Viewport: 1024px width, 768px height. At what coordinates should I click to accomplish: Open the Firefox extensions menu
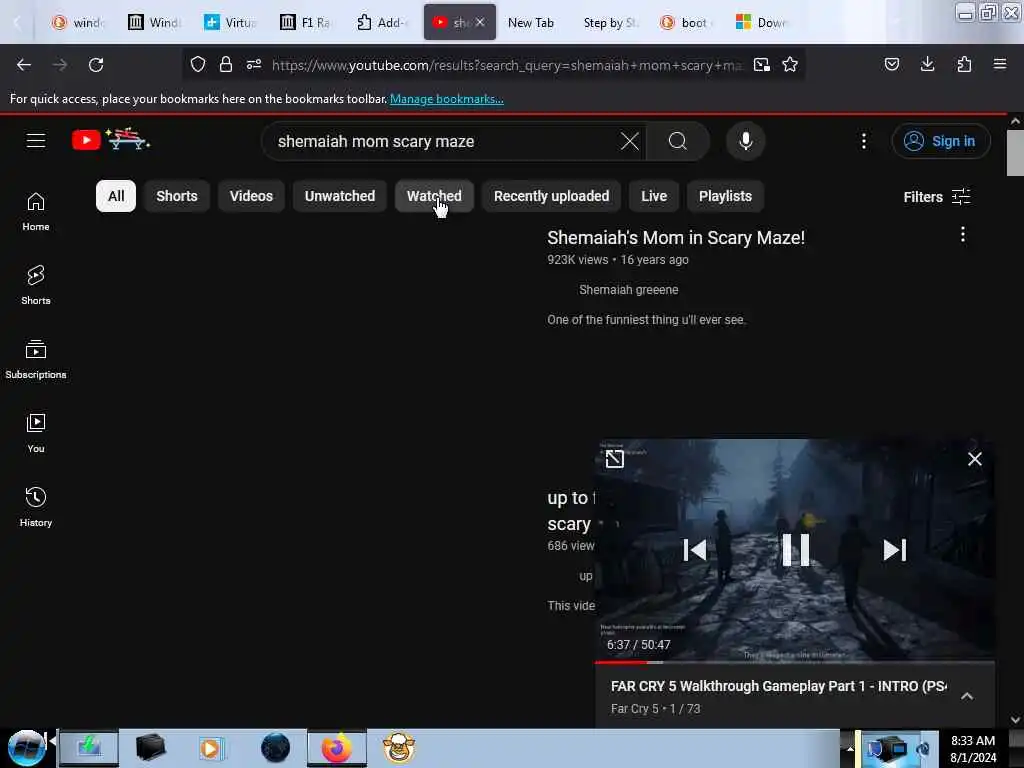coord(964,65)
